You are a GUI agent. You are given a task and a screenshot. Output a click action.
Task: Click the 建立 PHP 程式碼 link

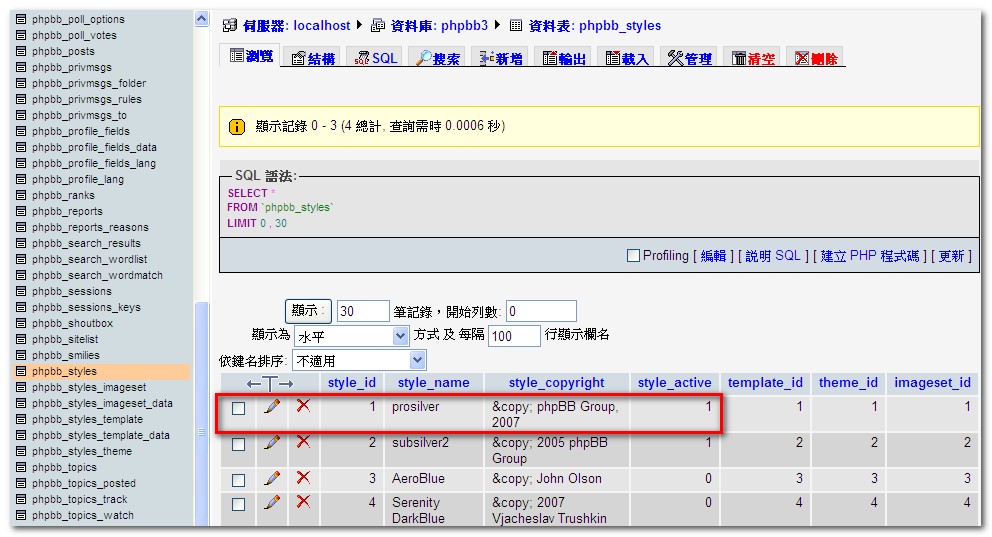(870, 256)
